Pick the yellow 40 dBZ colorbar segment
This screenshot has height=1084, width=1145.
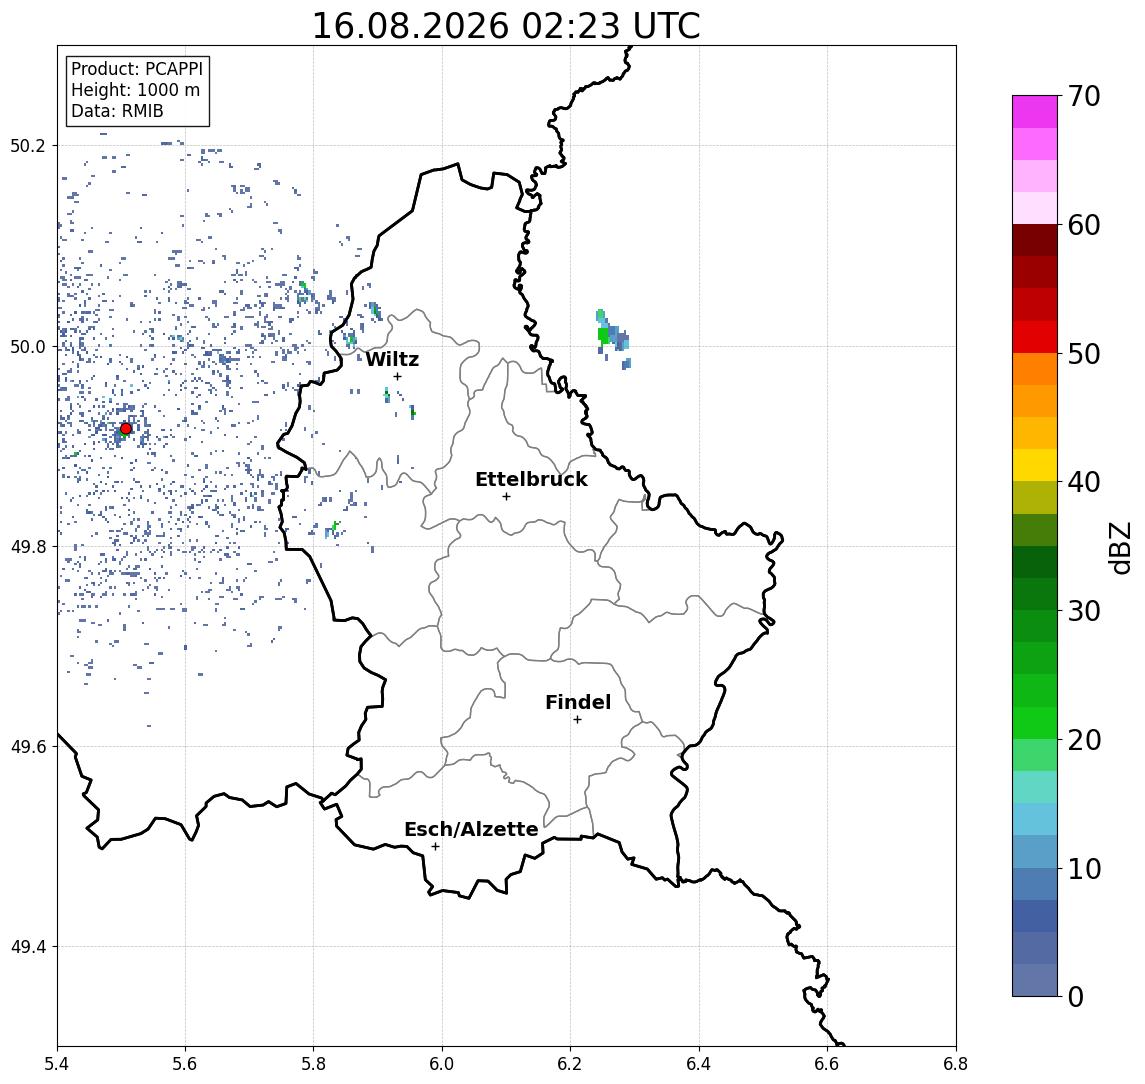(1035, 466)
